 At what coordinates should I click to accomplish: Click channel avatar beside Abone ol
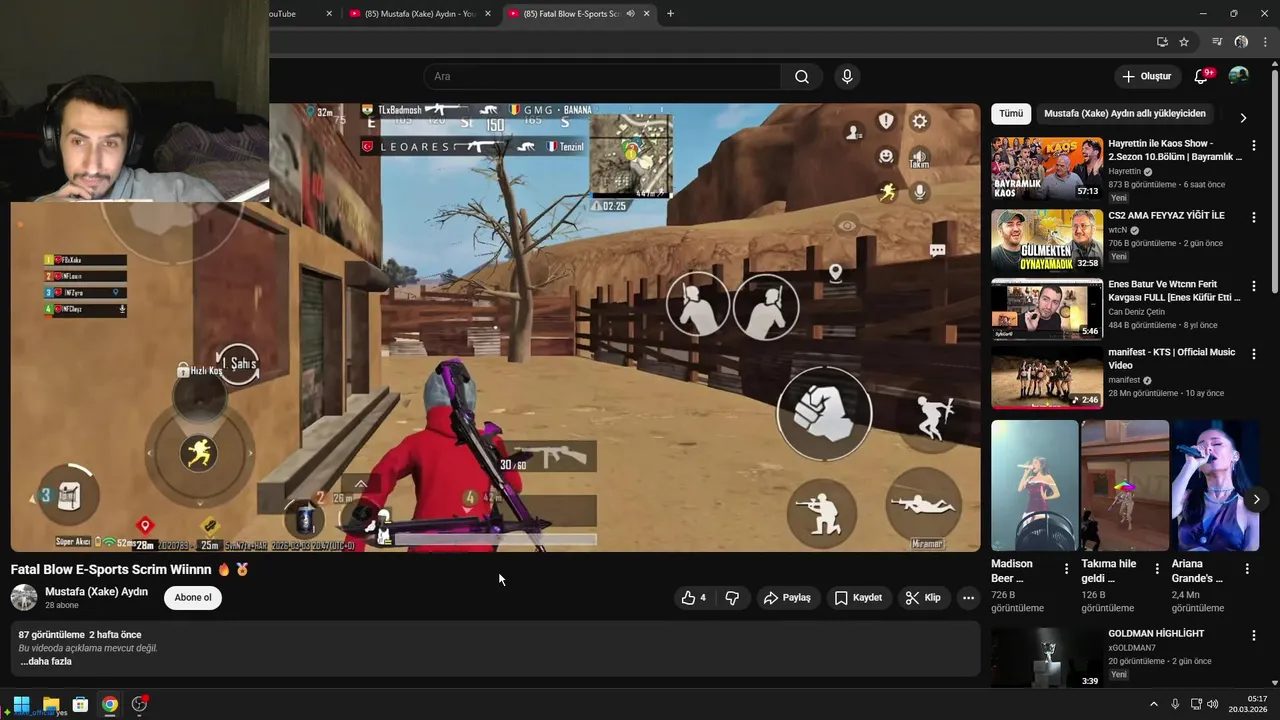pyautogui.click(x=24, y=598)
